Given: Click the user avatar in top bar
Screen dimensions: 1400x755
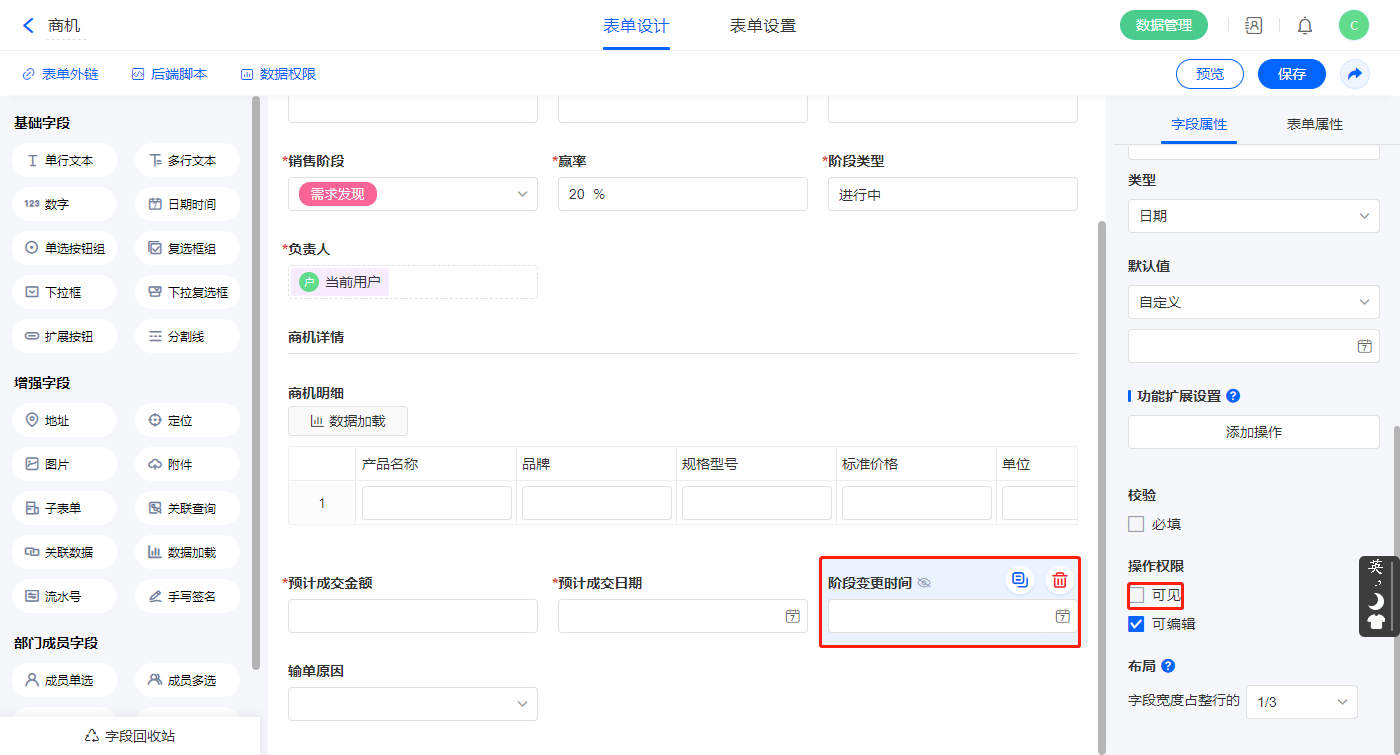Looking at the screenshot, I should [x=1353, y=26].
